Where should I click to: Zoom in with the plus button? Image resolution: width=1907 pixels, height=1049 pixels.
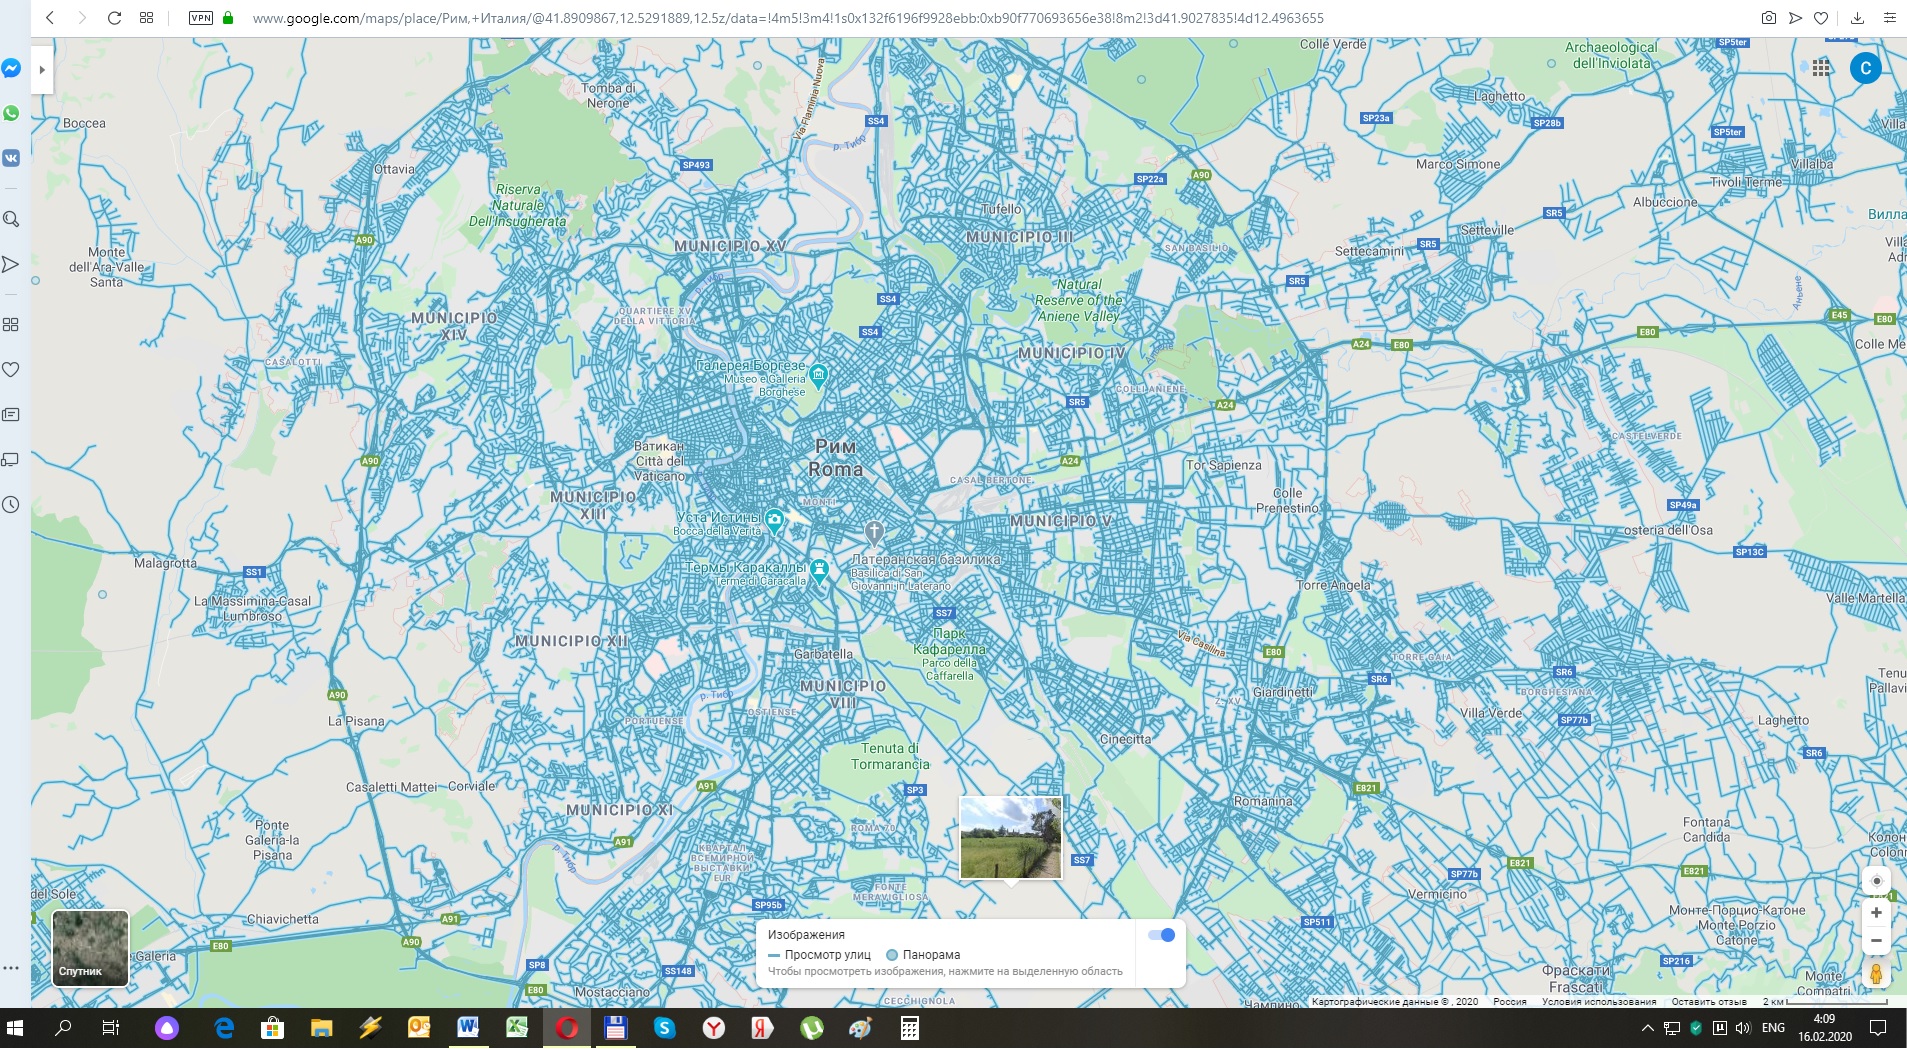pyautogui.click(x=1876, y=912)
